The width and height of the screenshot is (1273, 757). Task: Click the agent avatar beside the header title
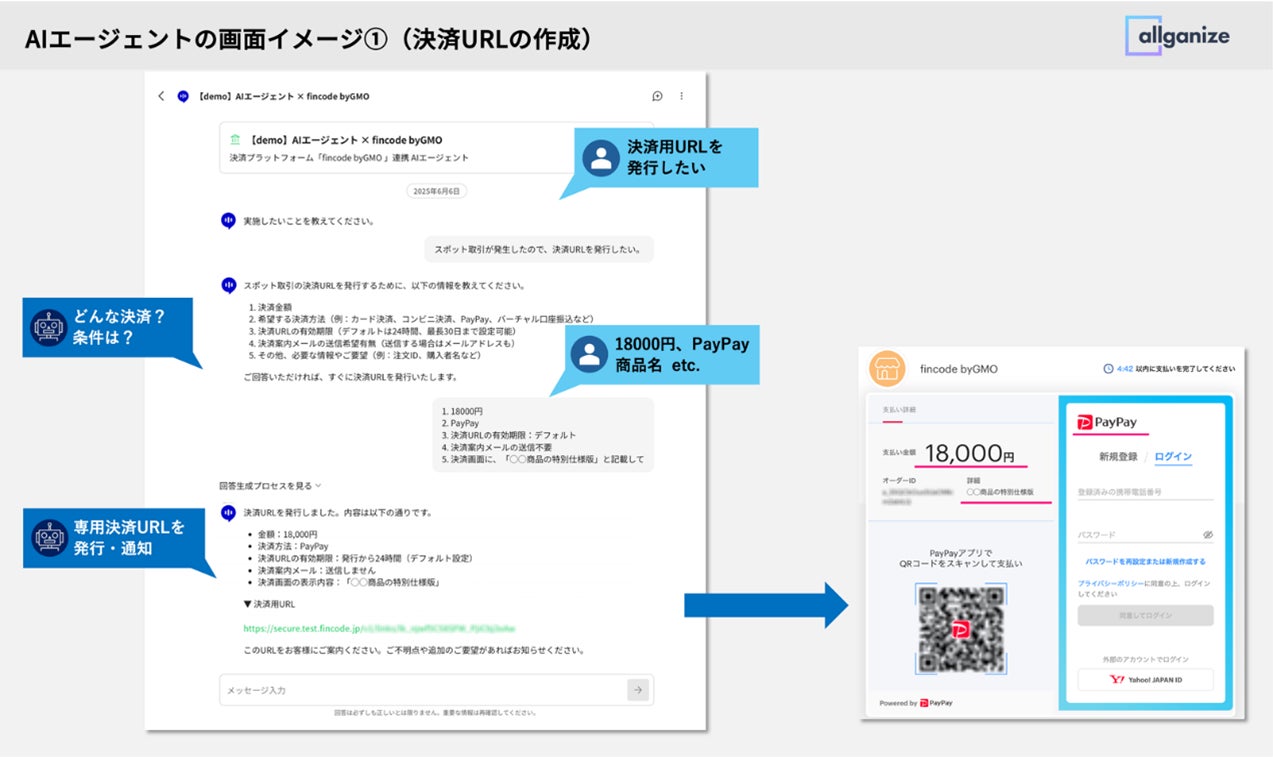tap(183, 96)
